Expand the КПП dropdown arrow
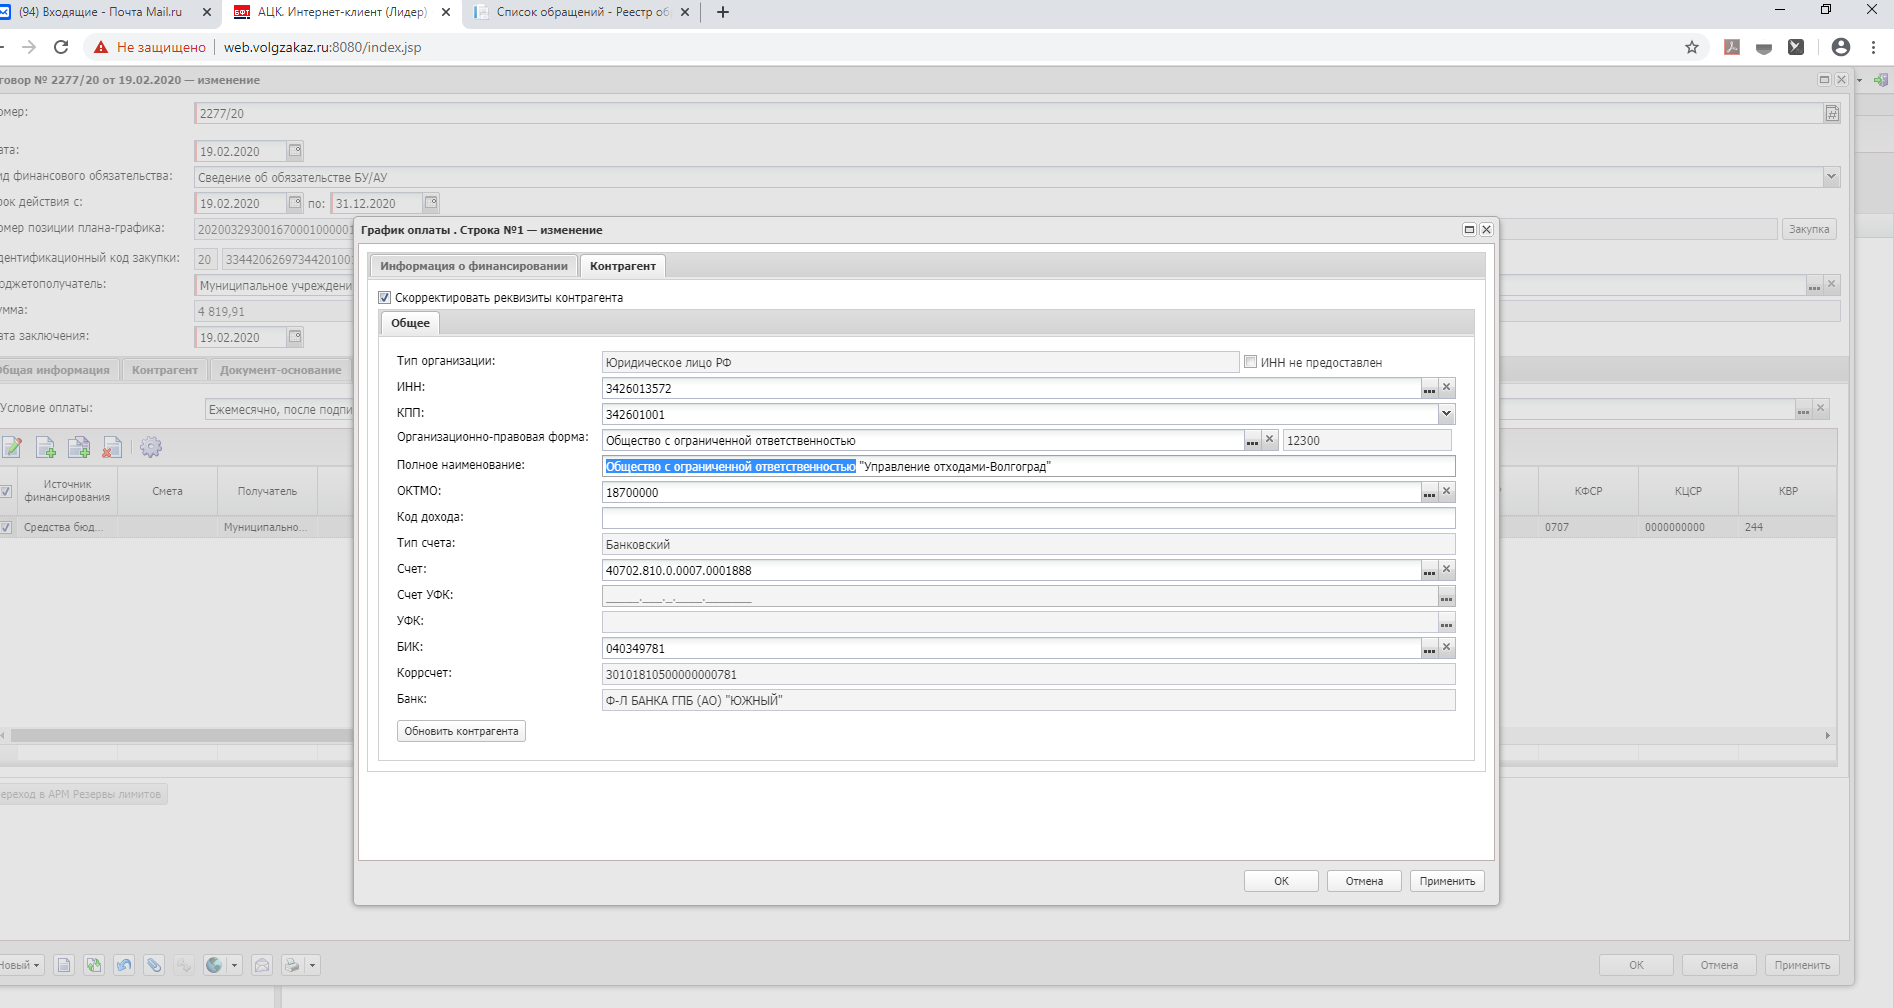The image size is (1894, 1008). (1446, 414)
